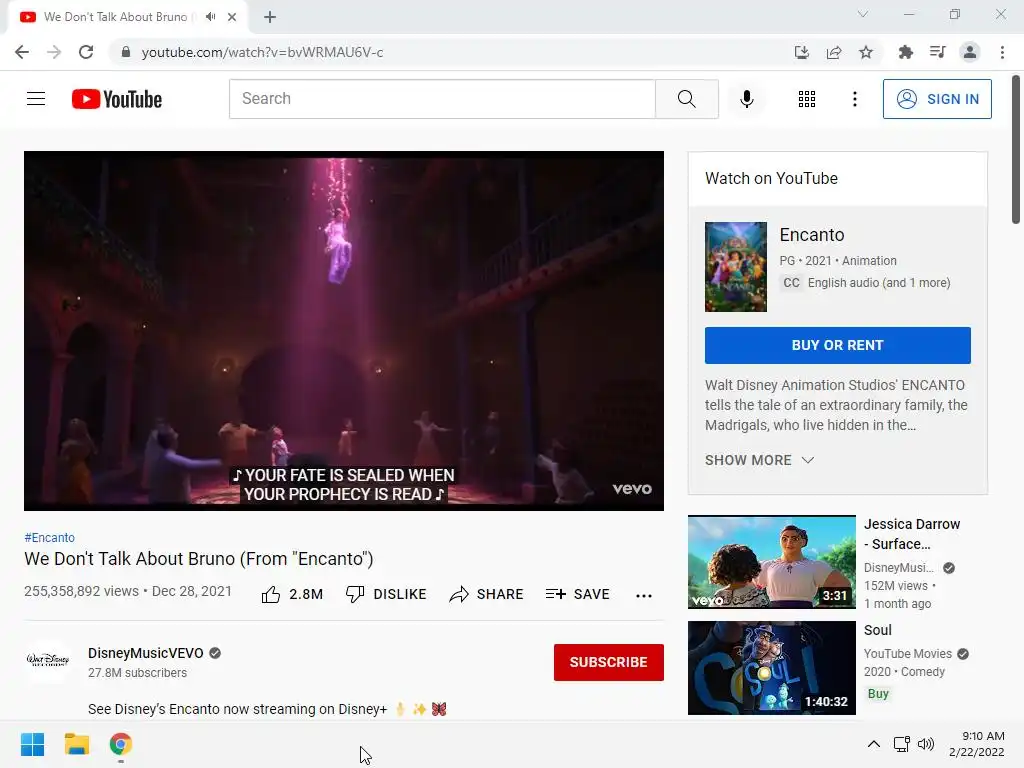Open media controls icon in Chrome toolbar
1024x768 pixels.
pyautogui.click(x=938, y=52)
